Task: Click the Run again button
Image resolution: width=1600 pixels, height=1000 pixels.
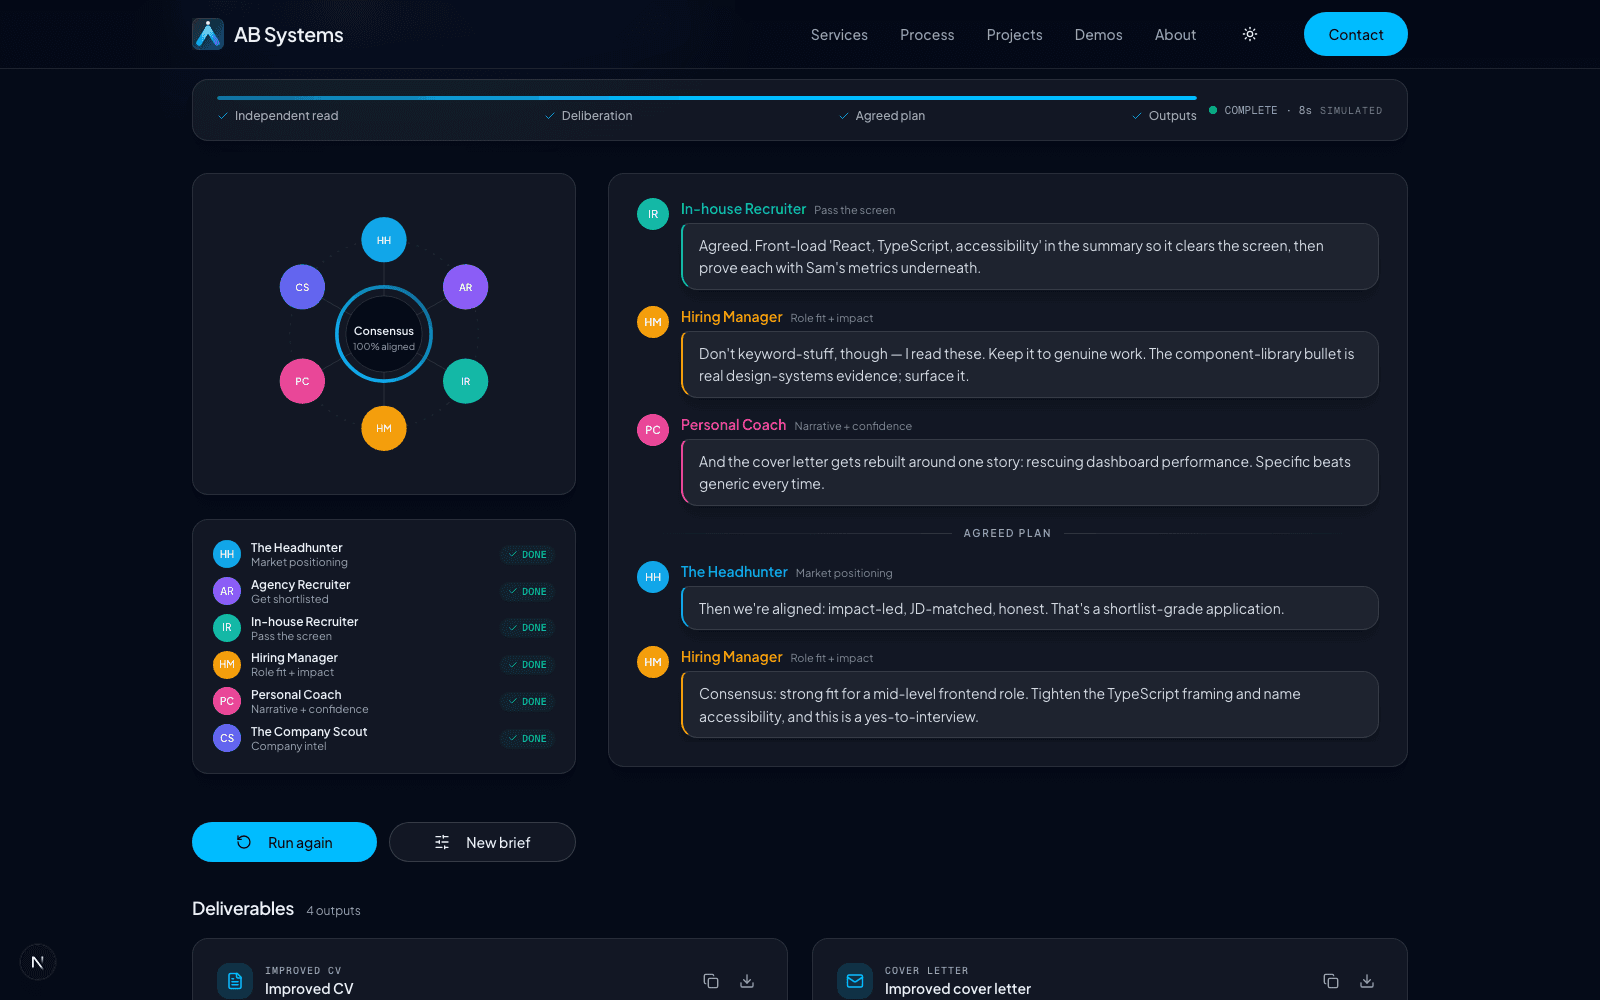Action: pos(284,842)
